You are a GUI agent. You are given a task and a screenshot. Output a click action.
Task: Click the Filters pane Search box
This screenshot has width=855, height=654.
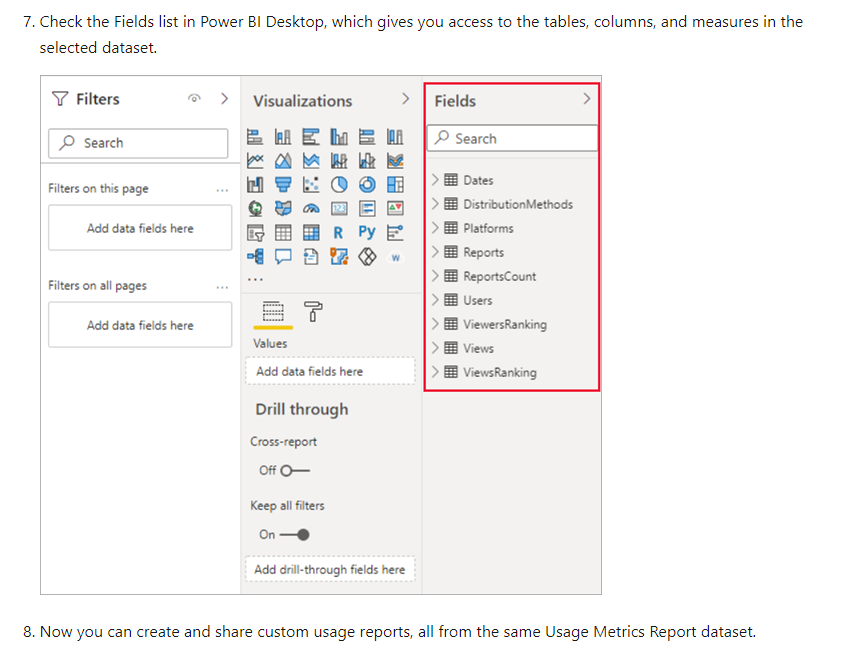coord(138,143)
